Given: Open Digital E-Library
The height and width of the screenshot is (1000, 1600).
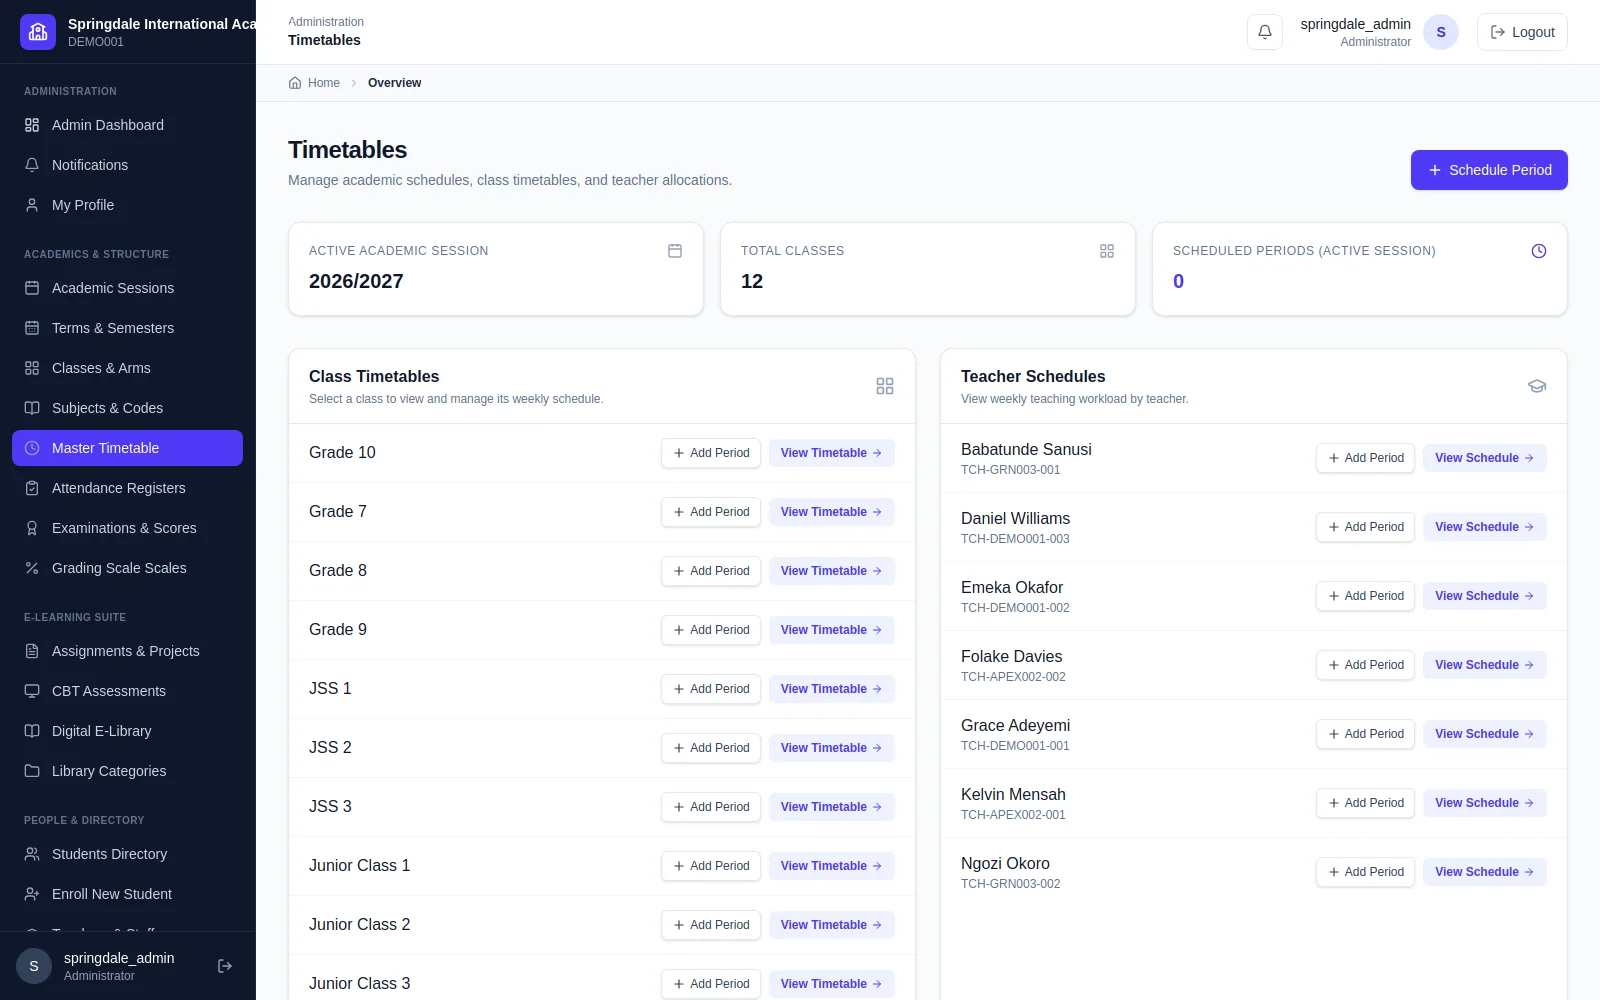Looking at the screenshot, I should click(x=127, y=731).
